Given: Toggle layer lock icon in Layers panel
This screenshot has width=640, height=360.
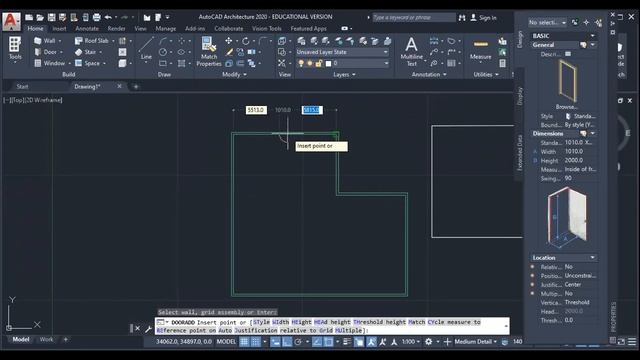Looking at the screenshot, I should point(318,63).
